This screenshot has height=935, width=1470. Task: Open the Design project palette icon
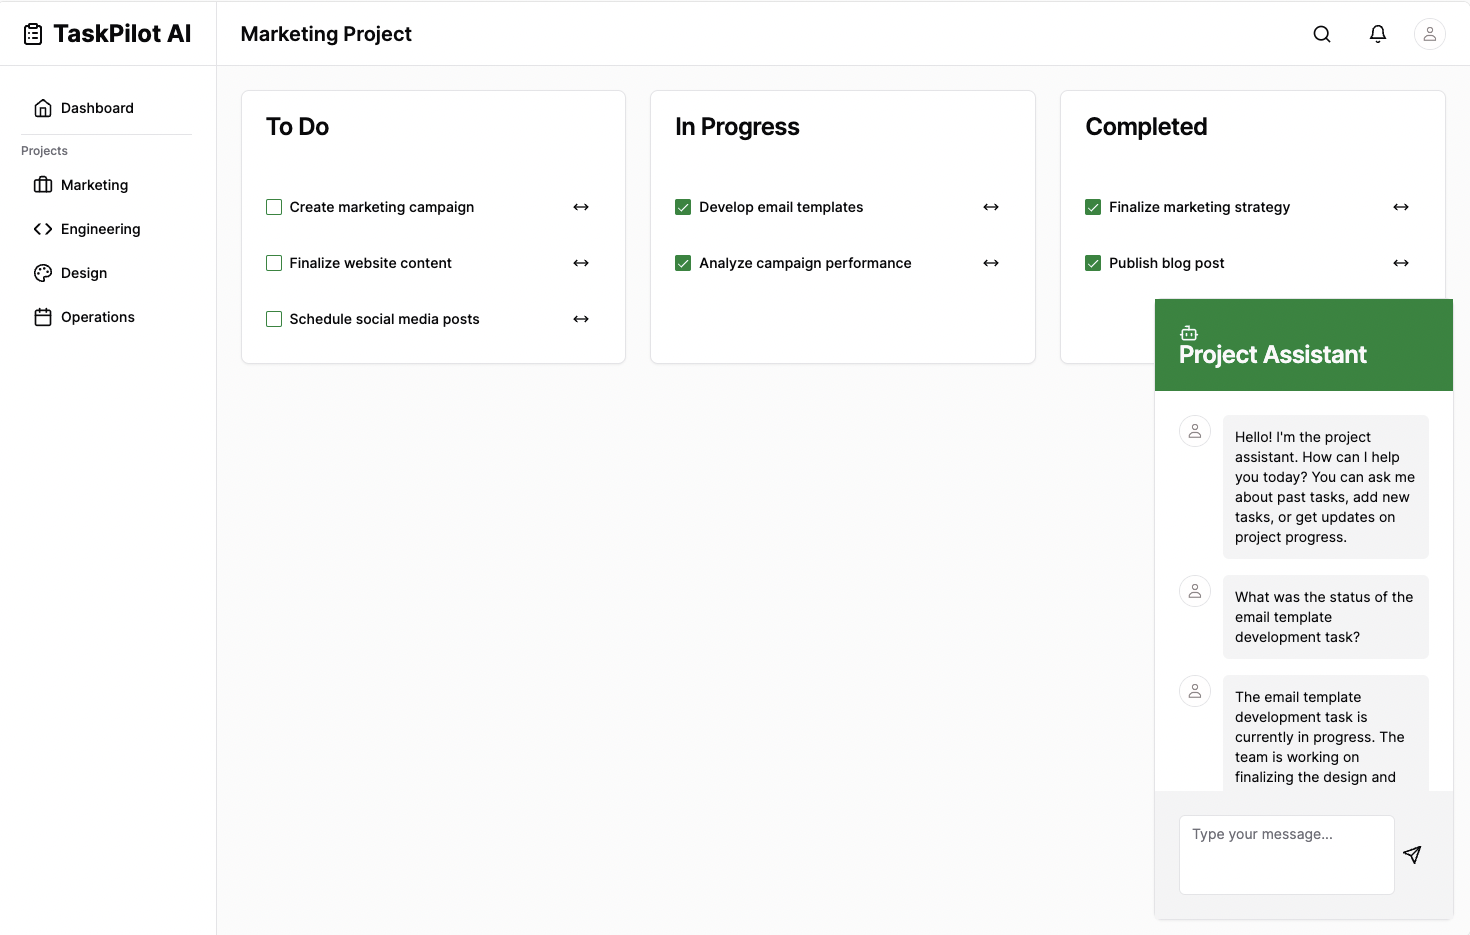click(x=43, y=272)
